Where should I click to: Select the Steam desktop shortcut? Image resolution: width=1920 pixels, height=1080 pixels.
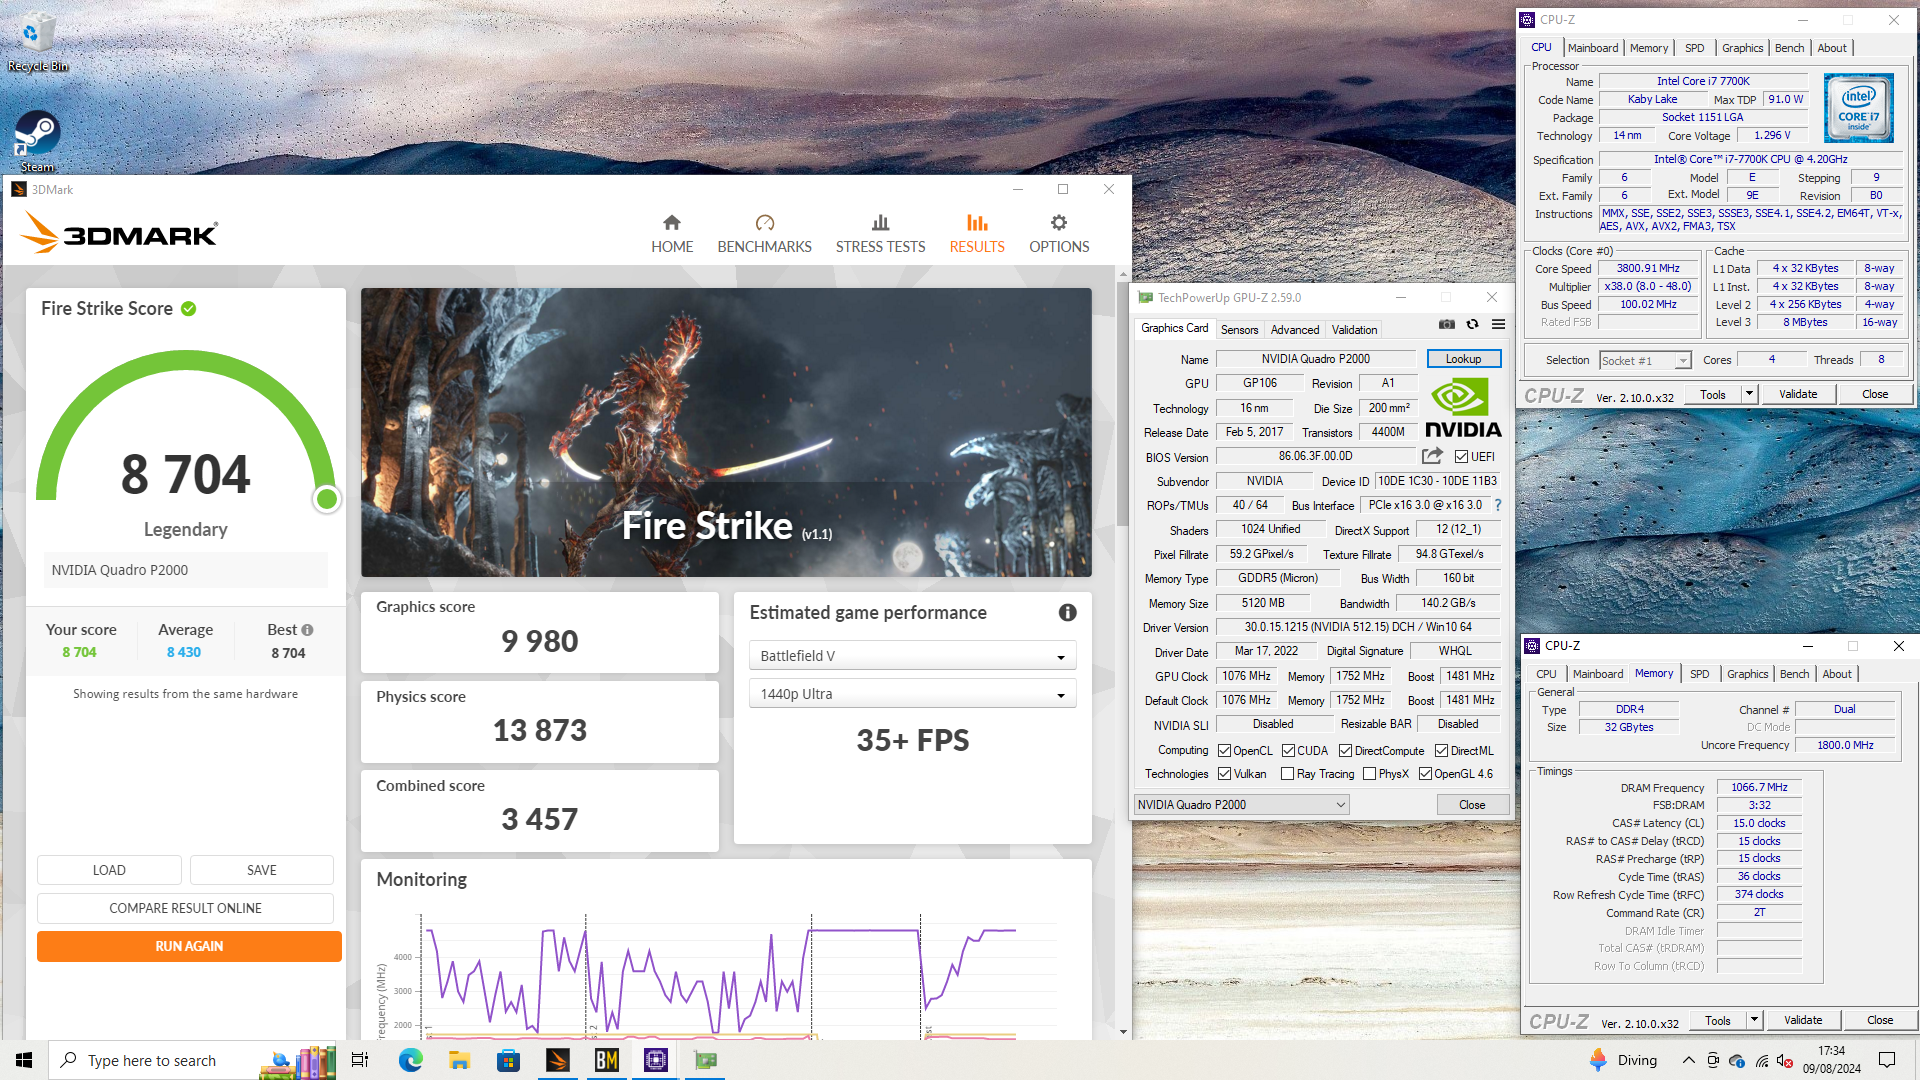(x=37, y=140)
